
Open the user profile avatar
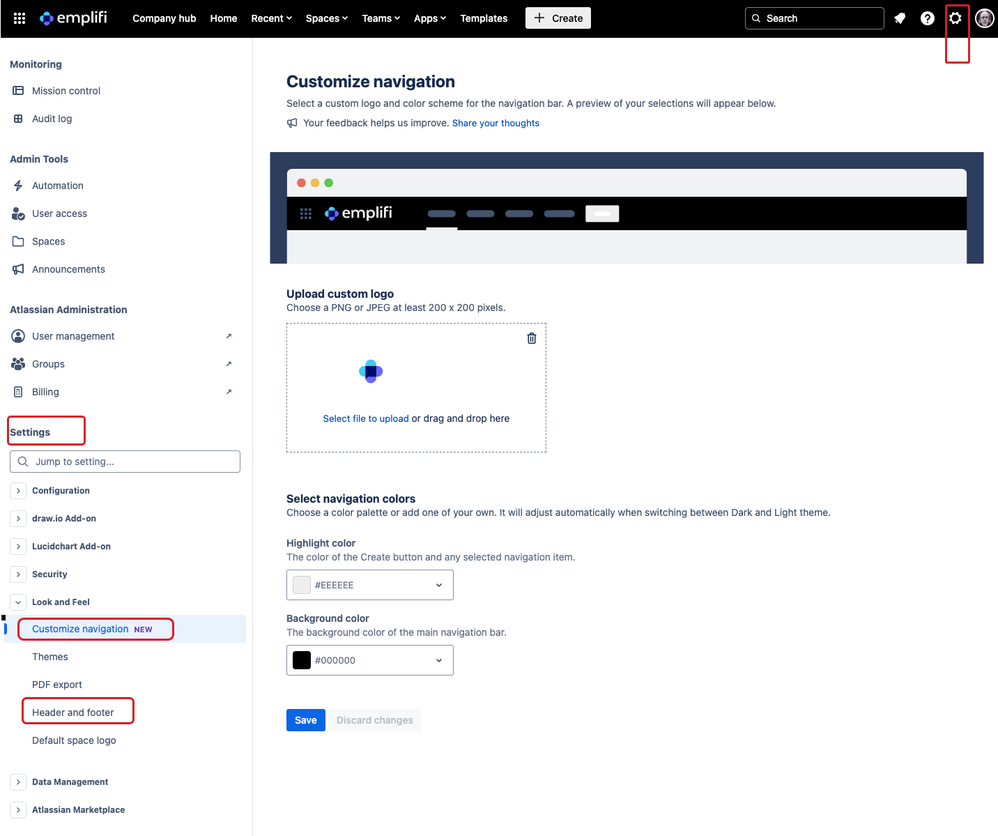click(x=984, y=18)
